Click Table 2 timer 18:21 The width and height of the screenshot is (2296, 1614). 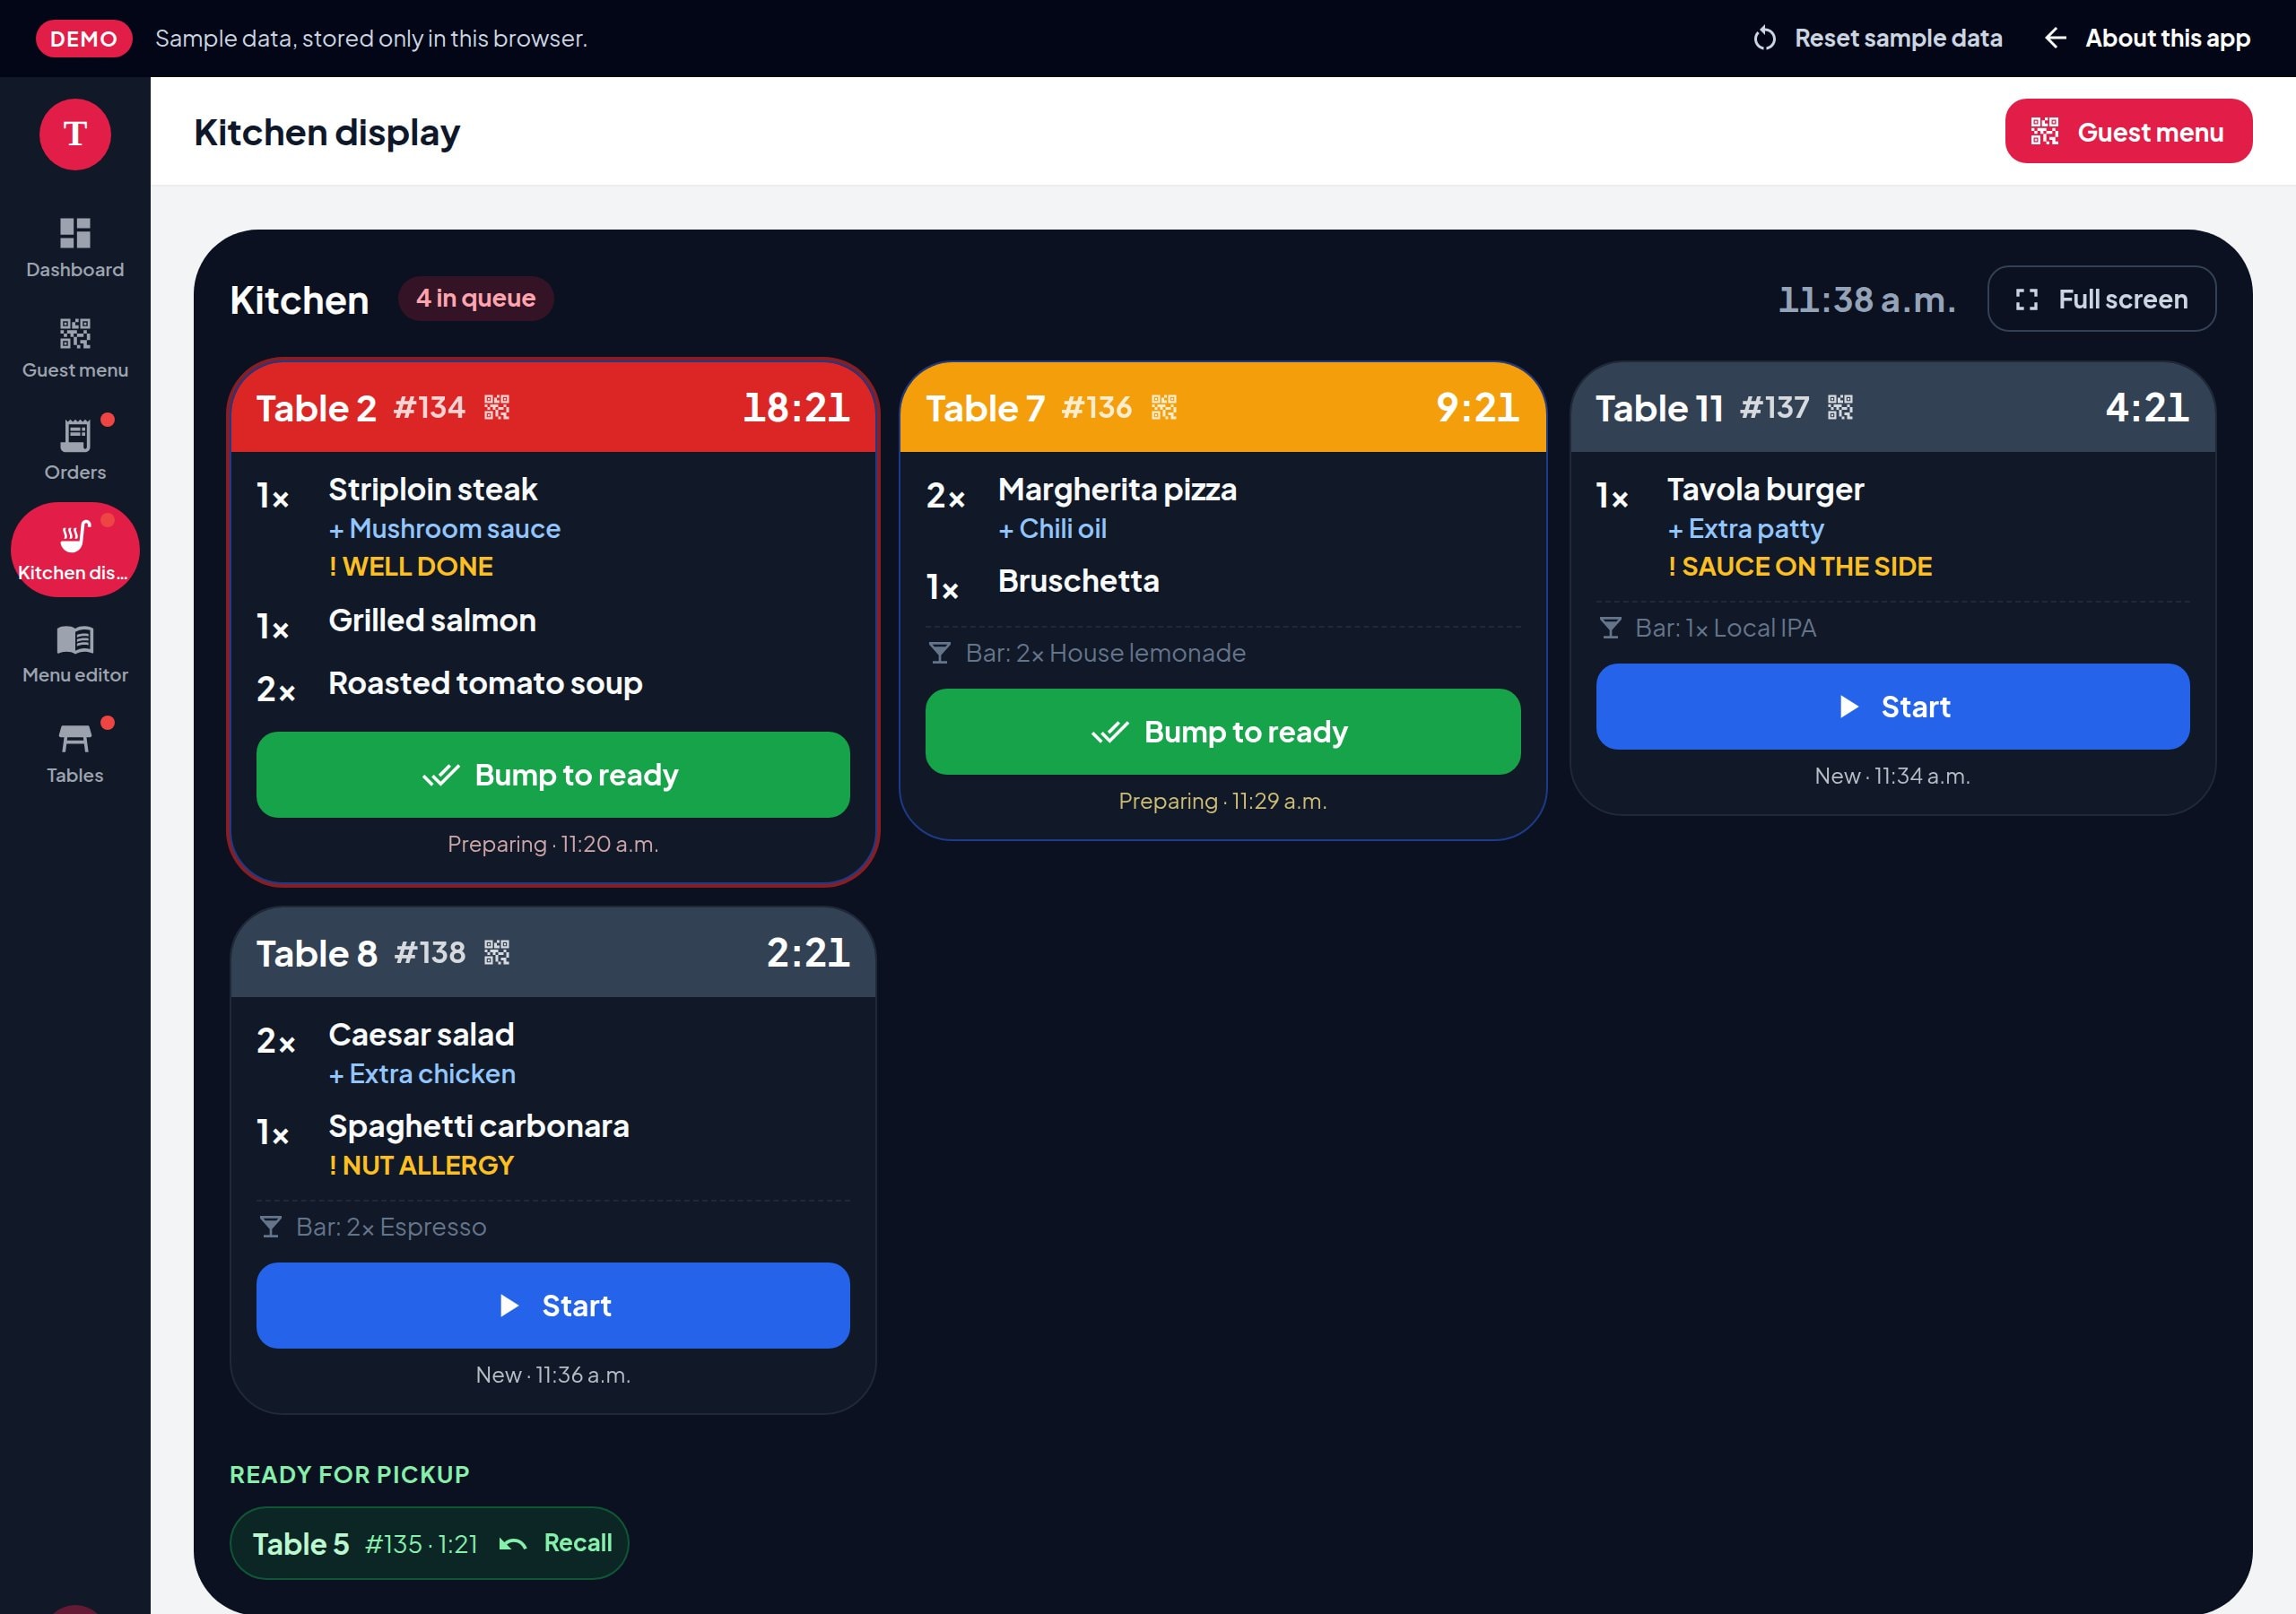(x=796, y=407)
